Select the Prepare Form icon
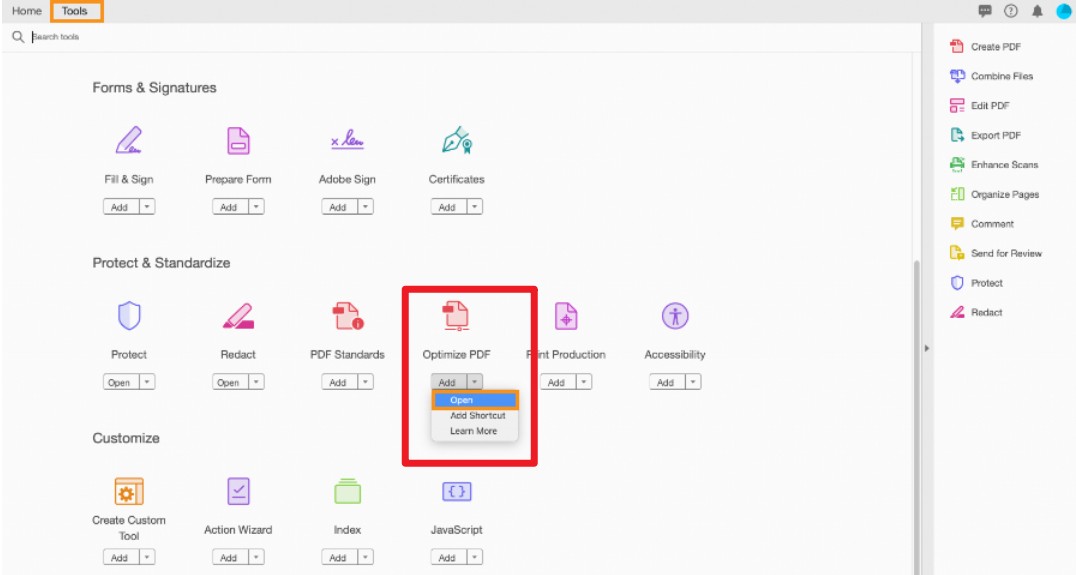This screenshot has width=1076, height=575. 238,141
